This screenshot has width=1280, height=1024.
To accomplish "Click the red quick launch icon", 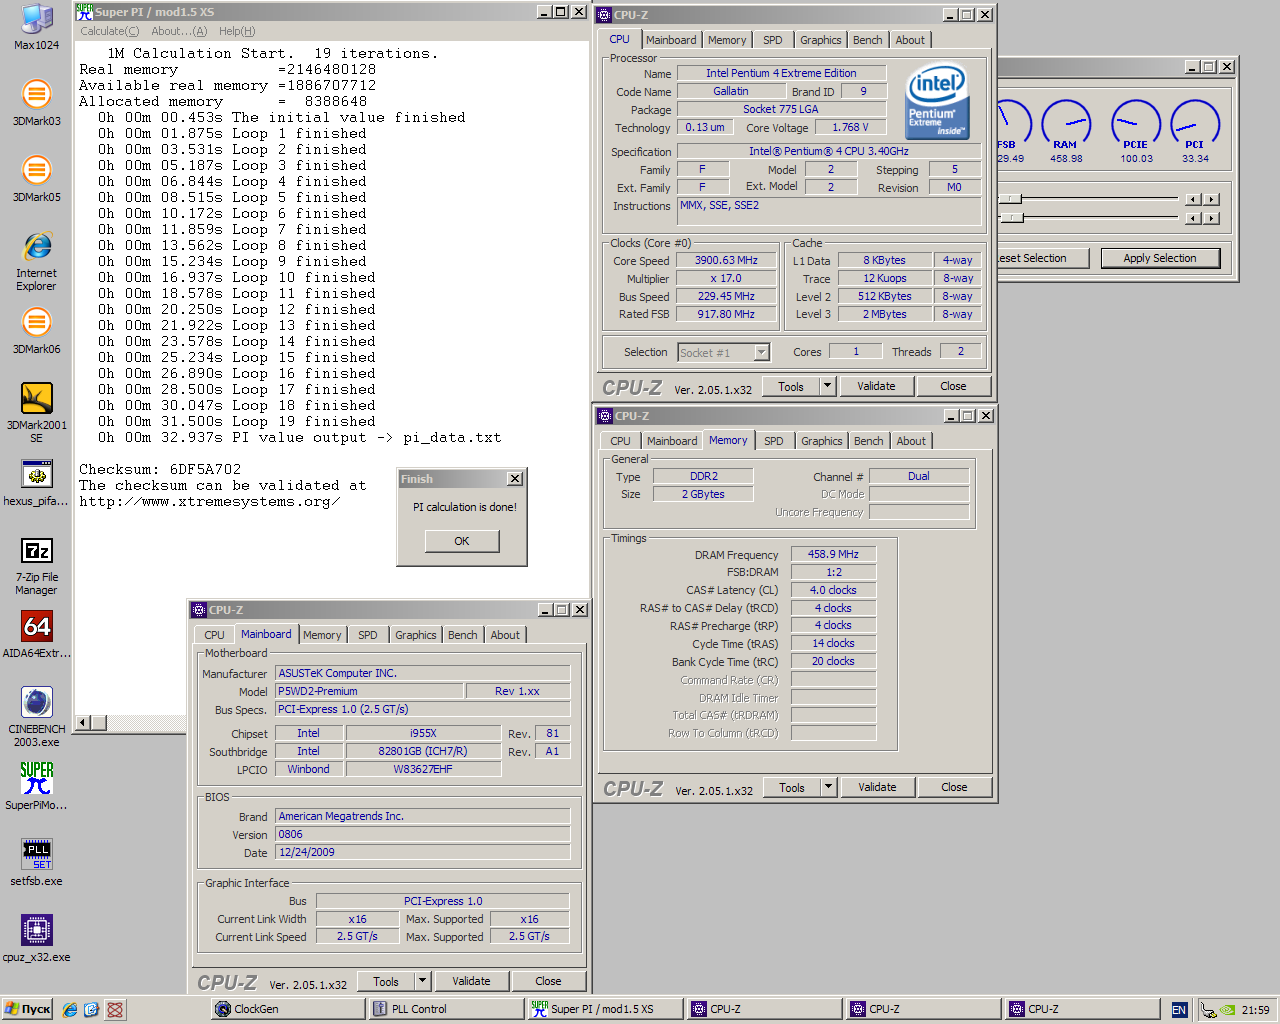I will coord(115,1010).
